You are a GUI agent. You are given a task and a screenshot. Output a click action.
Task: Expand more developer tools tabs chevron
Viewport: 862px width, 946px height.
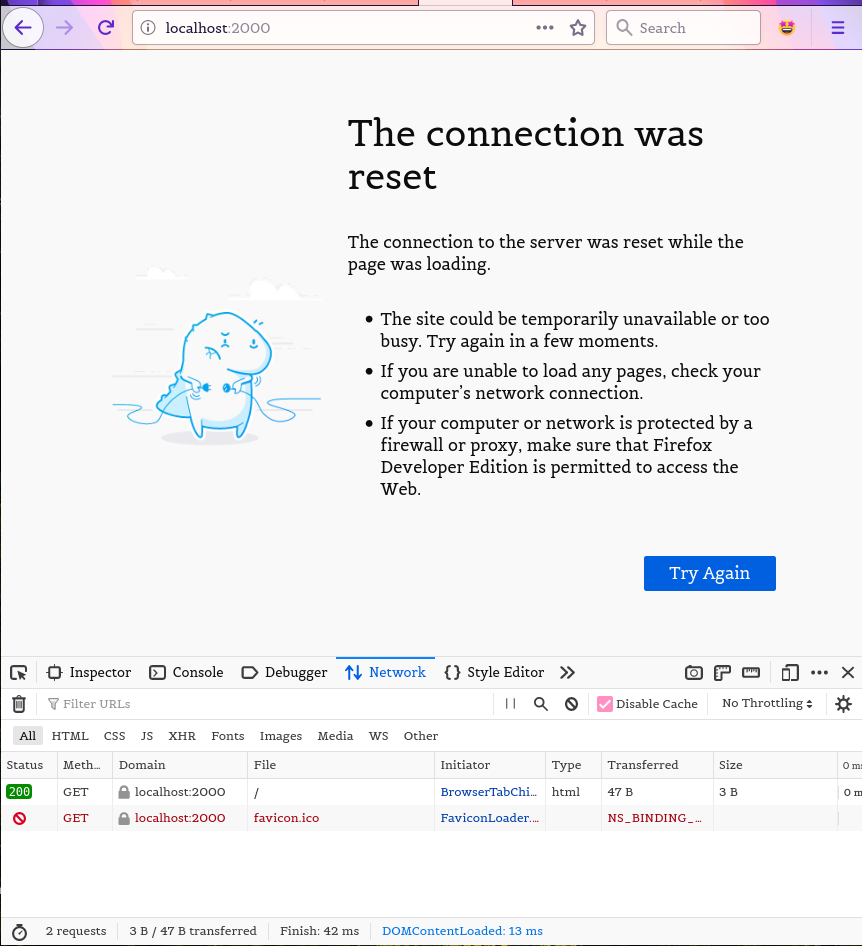click(567, 673)
